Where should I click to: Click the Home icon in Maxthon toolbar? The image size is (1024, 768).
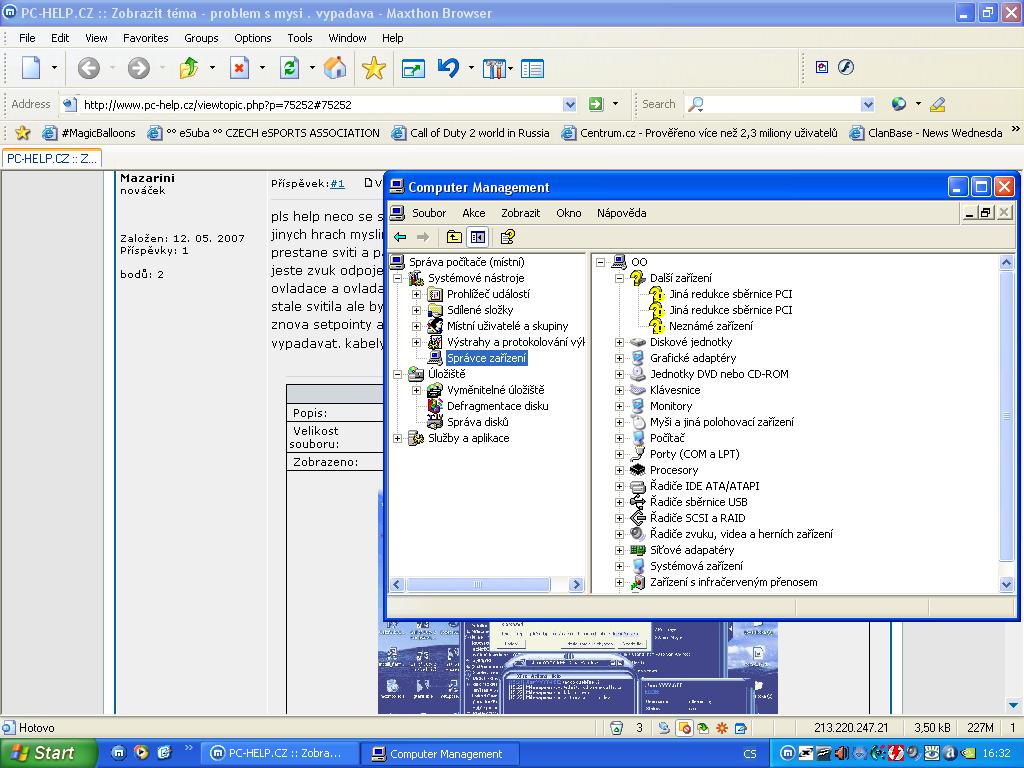[335, 68]
